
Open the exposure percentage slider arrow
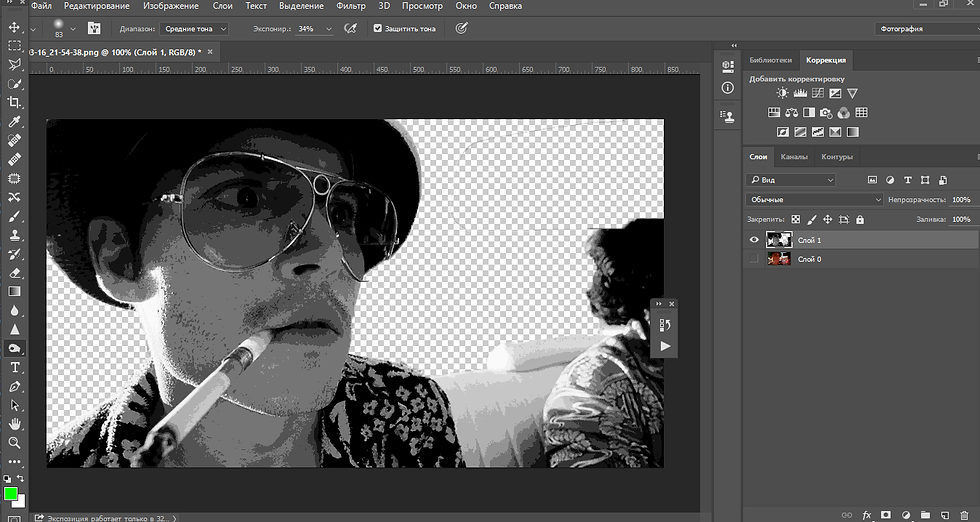pos(329,29)
